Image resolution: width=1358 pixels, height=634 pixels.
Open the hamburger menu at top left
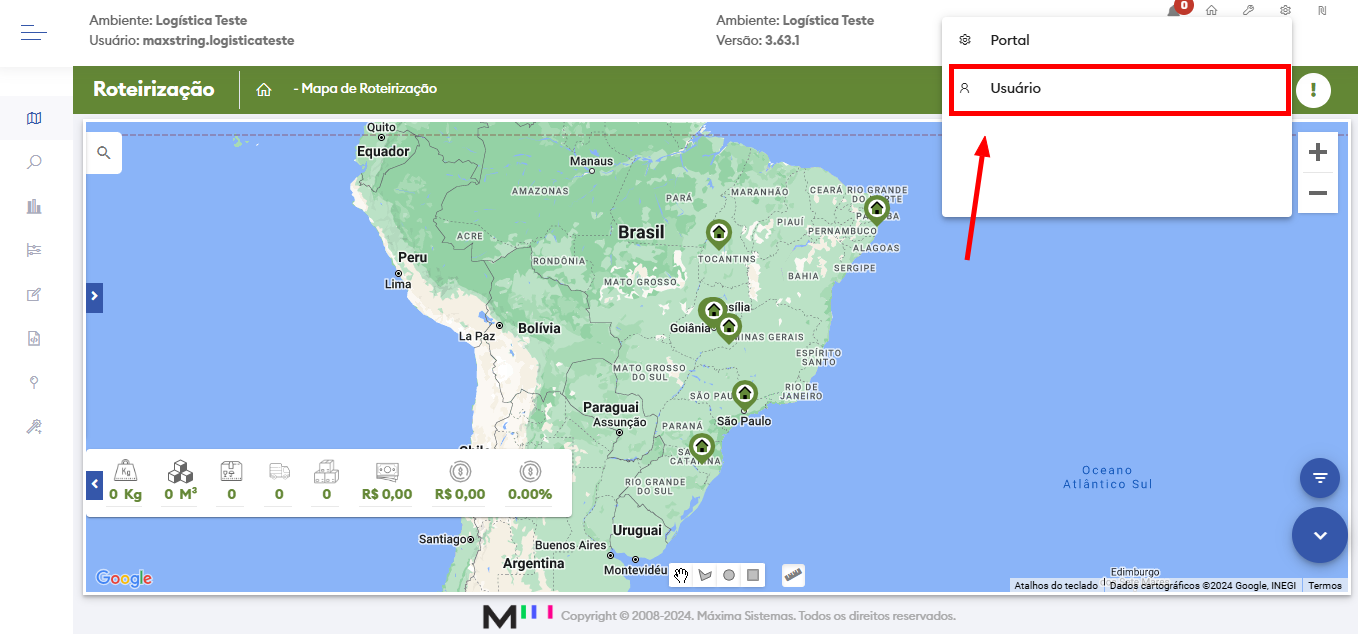[33, 31]
